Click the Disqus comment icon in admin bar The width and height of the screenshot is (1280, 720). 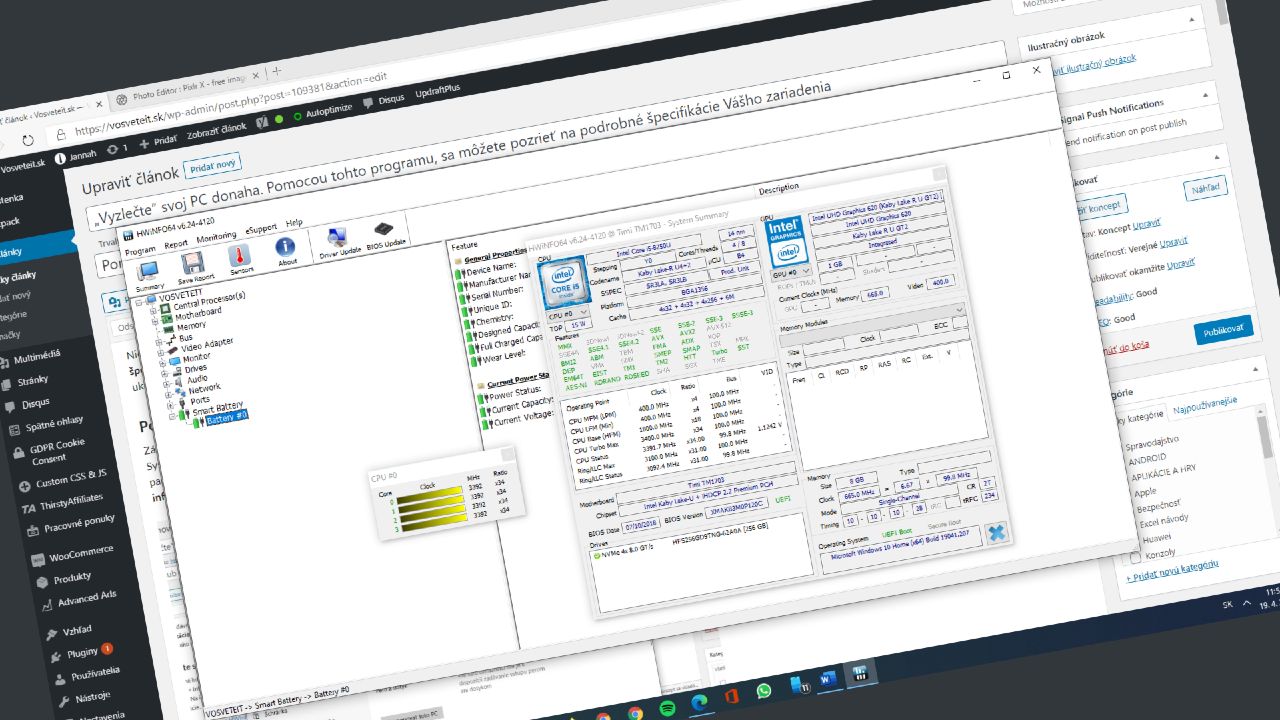pos(369,102)
